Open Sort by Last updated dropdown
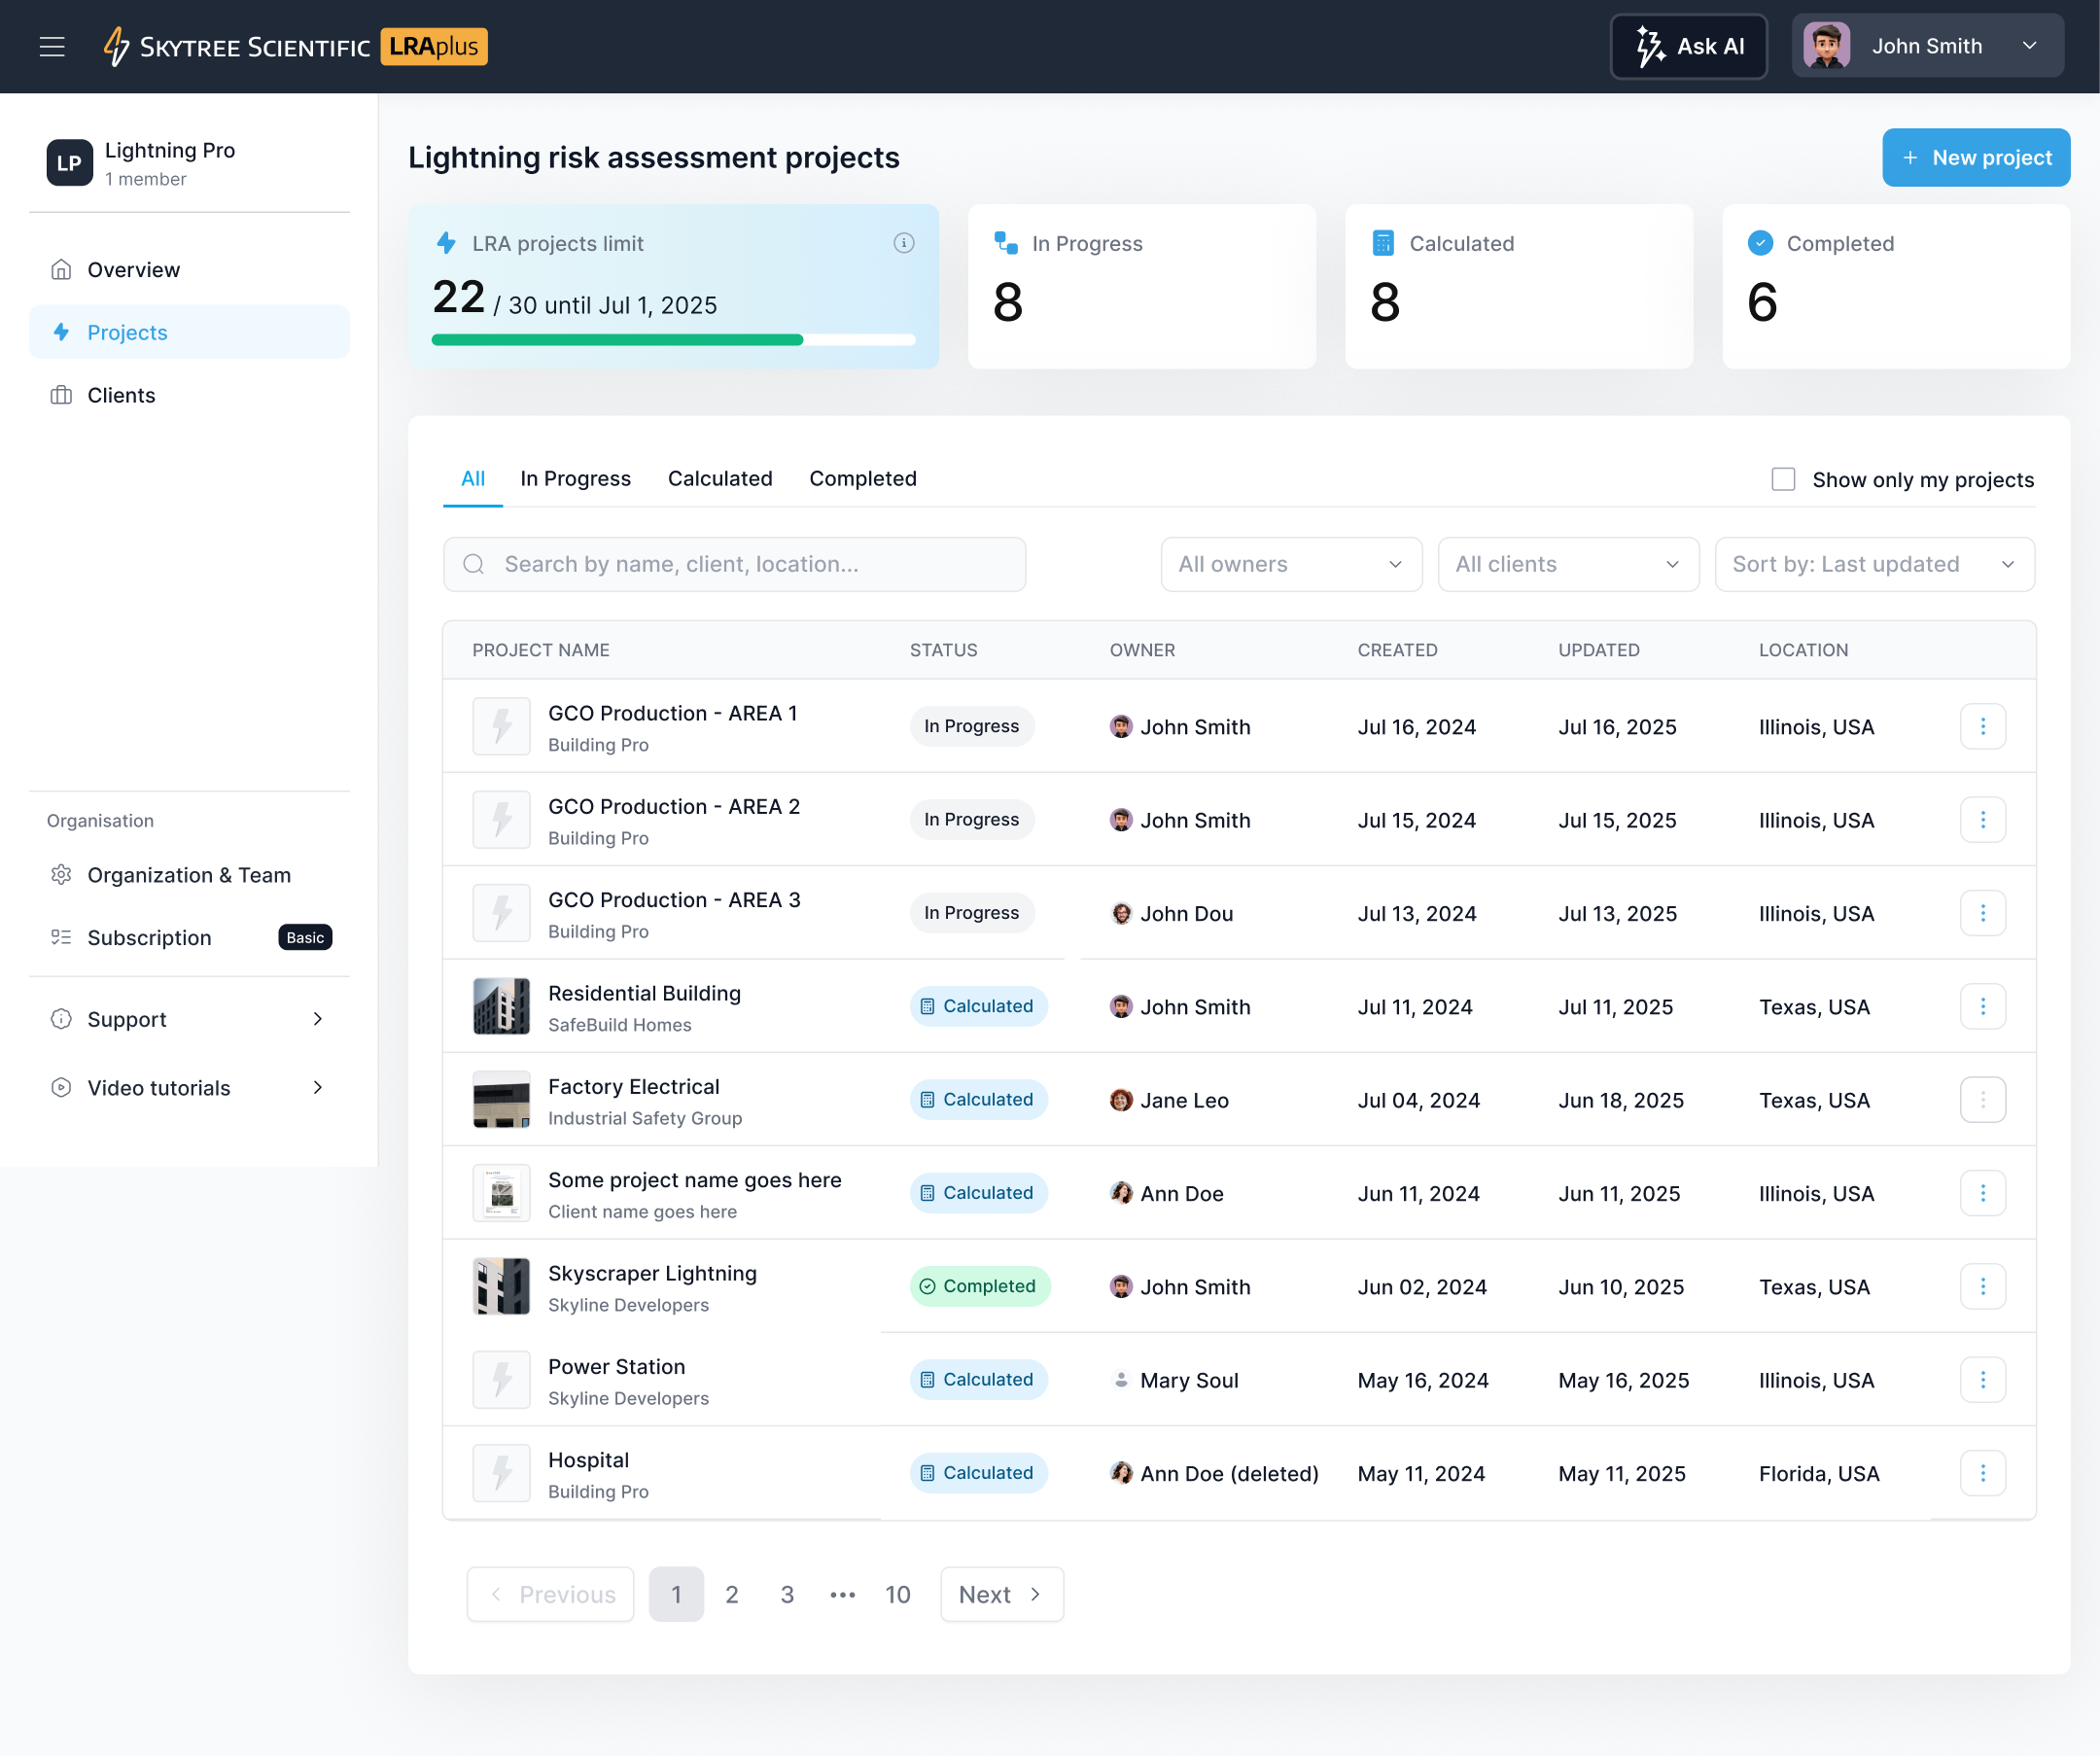This screenshot has height=1756, width=2100. pos(1873,564)
